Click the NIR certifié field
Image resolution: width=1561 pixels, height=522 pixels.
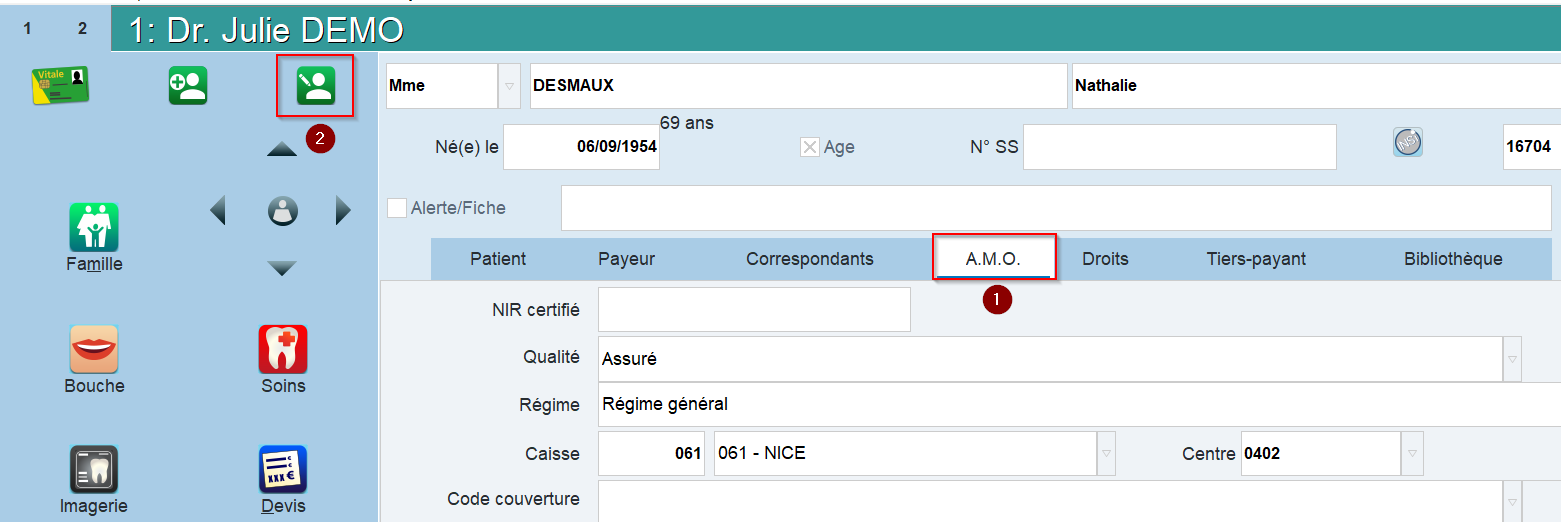point(754,310)
